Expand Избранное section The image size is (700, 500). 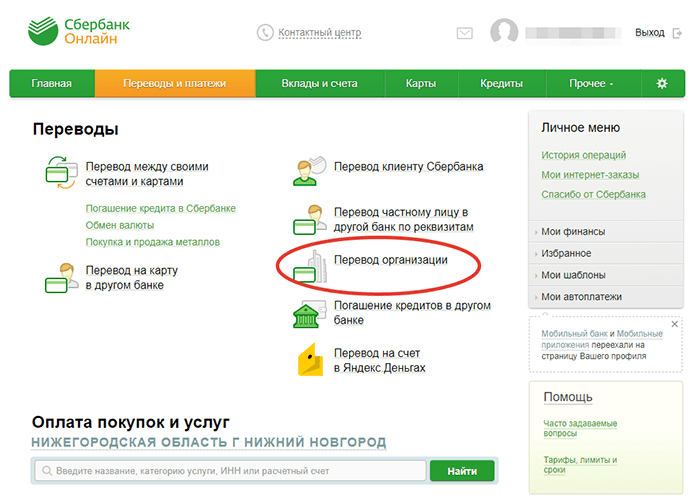click(606, 254)
